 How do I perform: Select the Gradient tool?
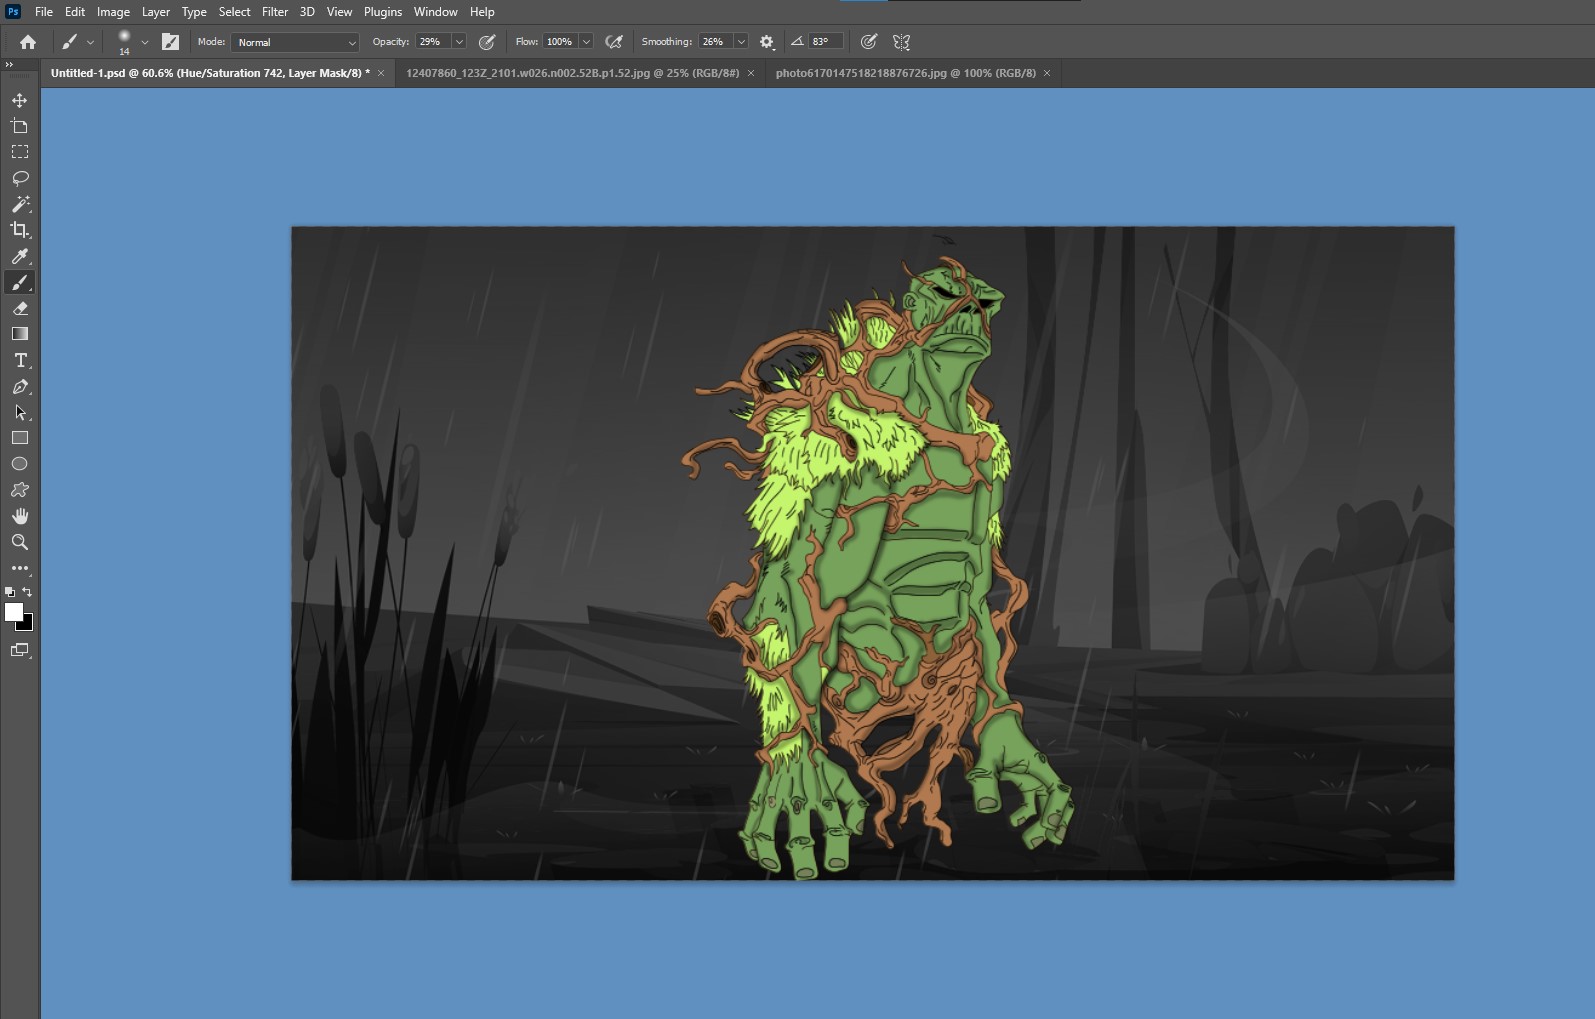click(x=20, y=334)
